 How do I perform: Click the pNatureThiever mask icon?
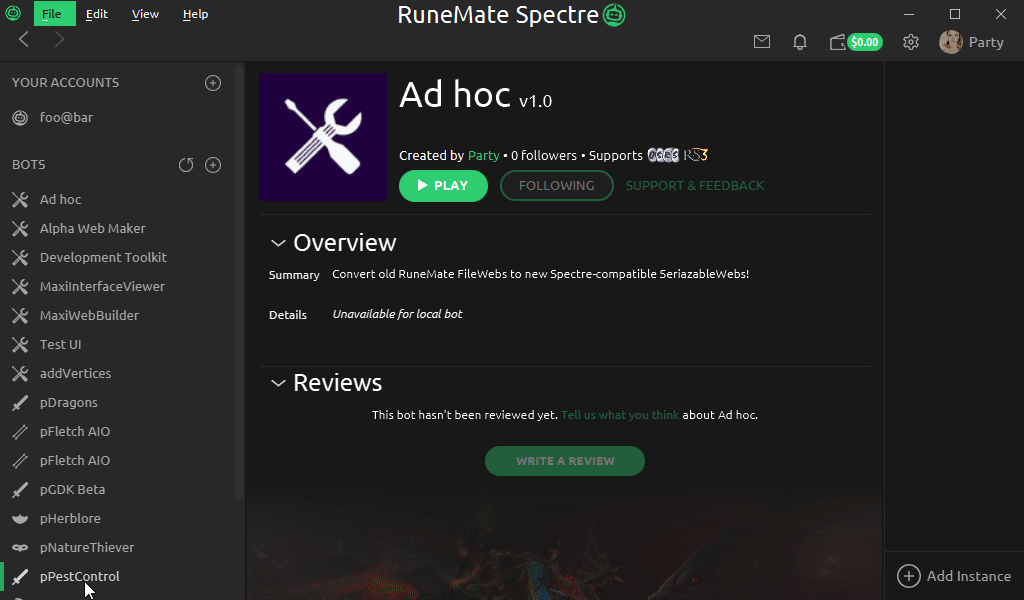[20, 547]
